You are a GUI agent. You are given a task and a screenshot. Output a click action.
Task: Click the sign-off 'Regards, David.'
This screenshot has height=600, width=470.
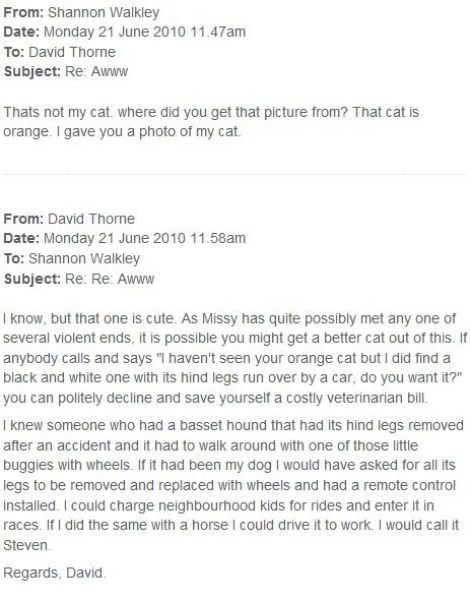(54, 573)
